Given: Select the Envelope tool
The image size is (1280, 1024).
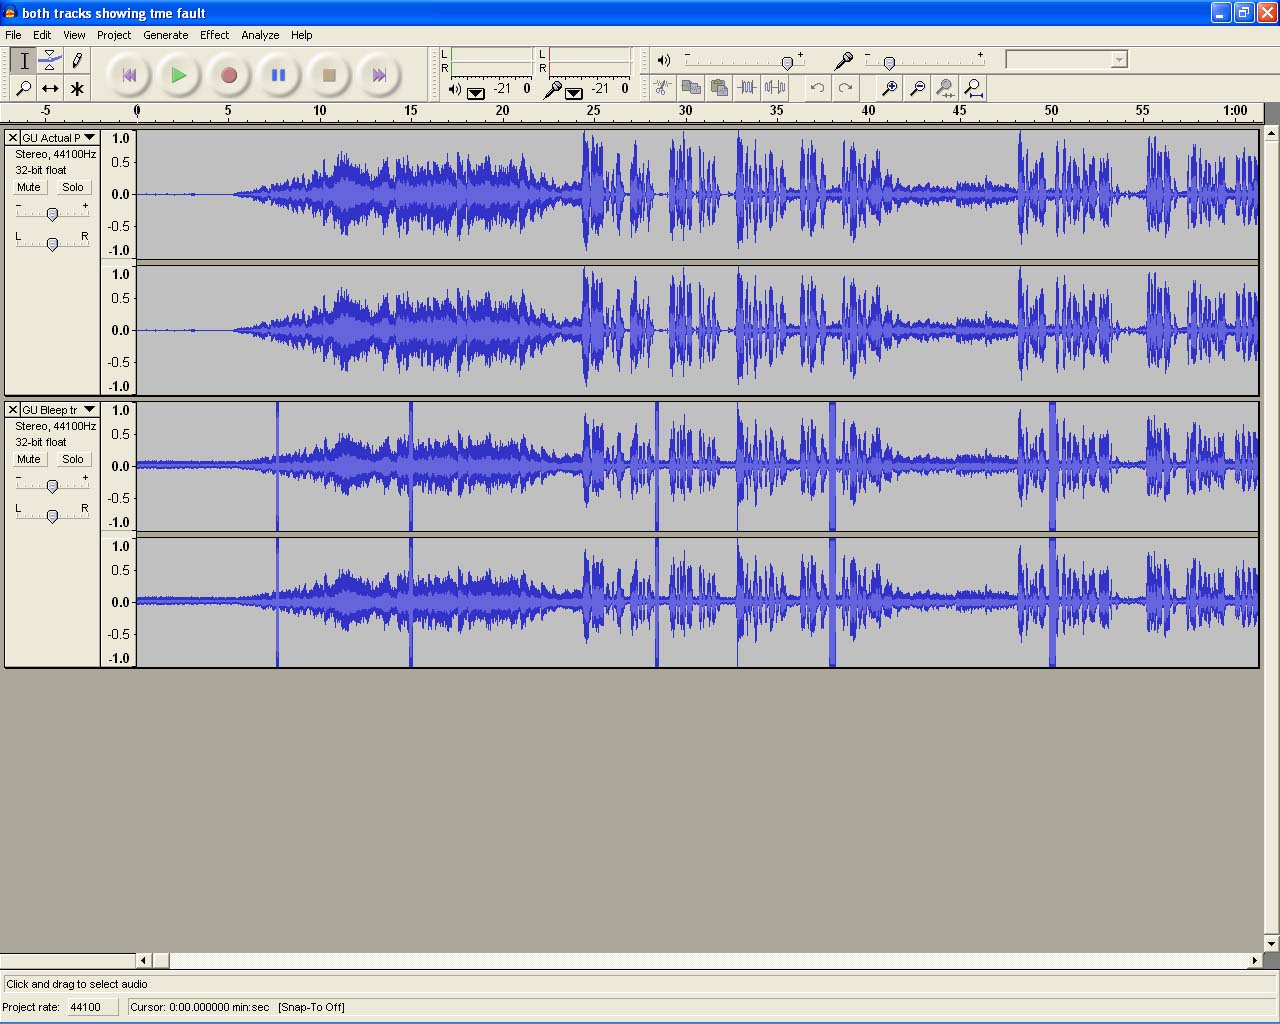Looking at the screenshot, I should [x=50, y=61].
